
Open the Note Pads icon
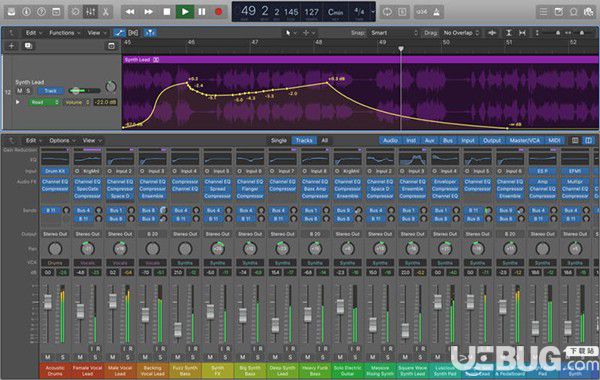click(559, 12)
